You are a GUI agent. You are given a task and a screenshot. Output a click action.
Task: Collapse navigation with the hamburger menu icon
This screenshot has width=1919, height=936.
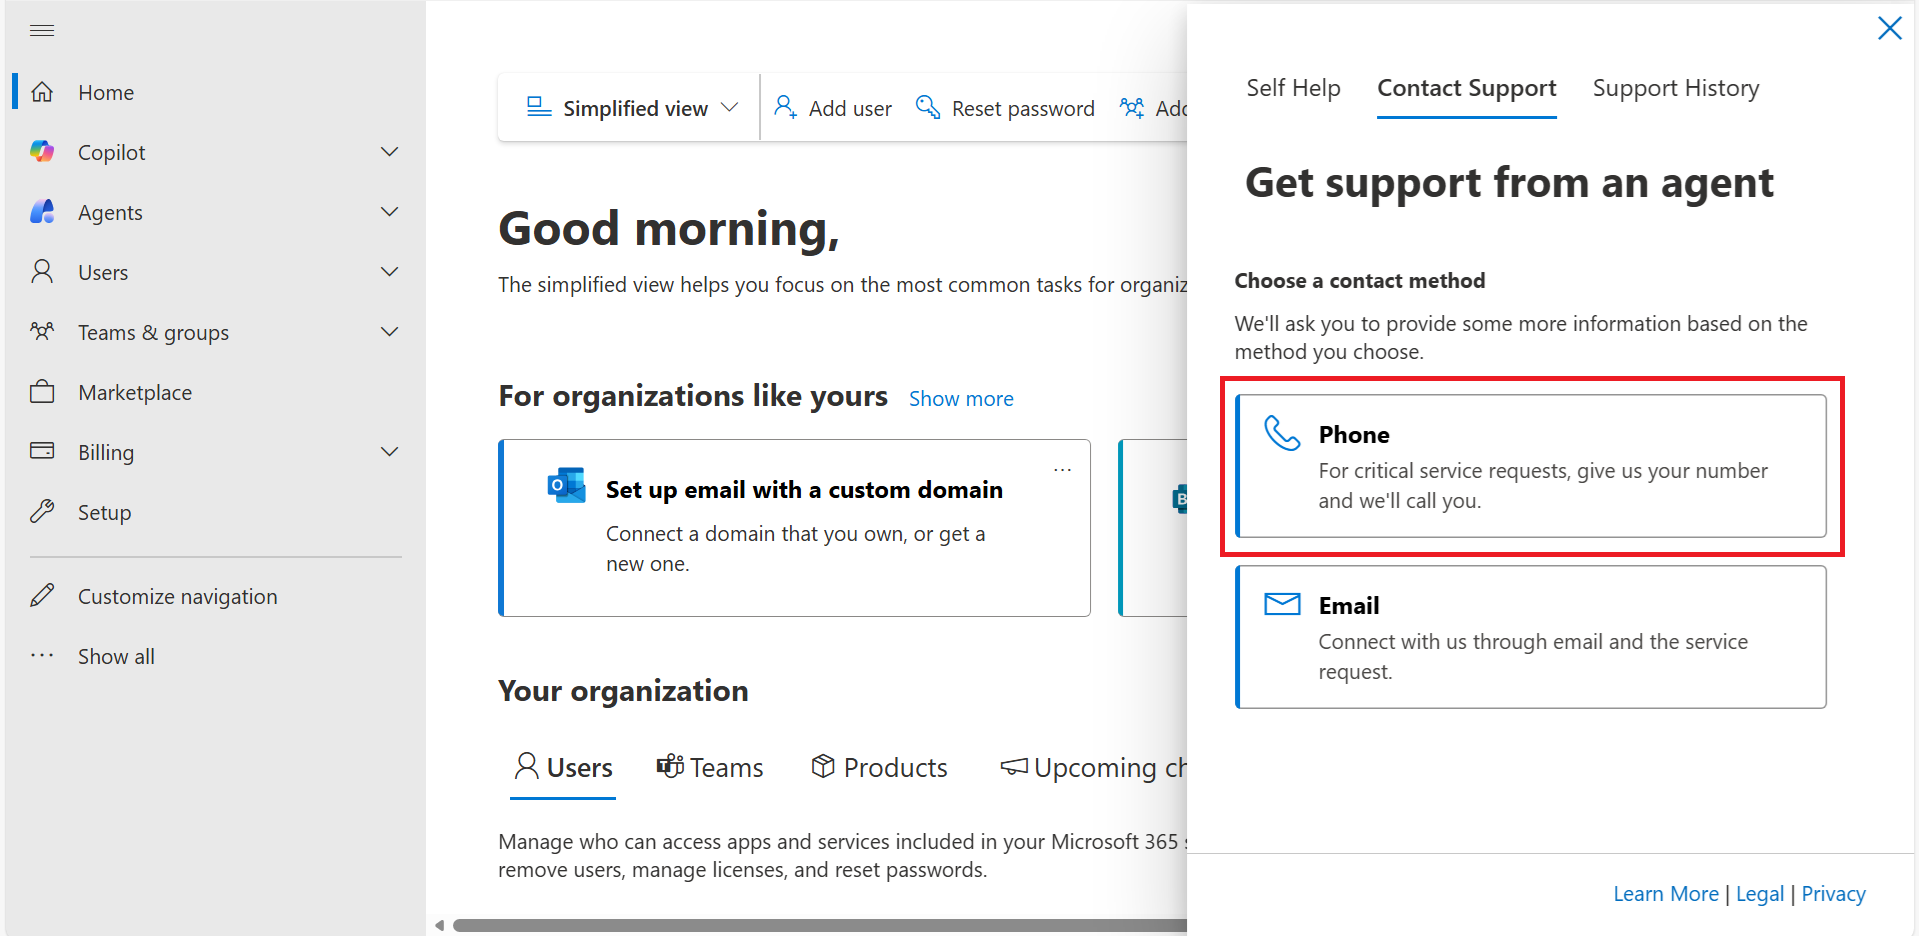42,31
